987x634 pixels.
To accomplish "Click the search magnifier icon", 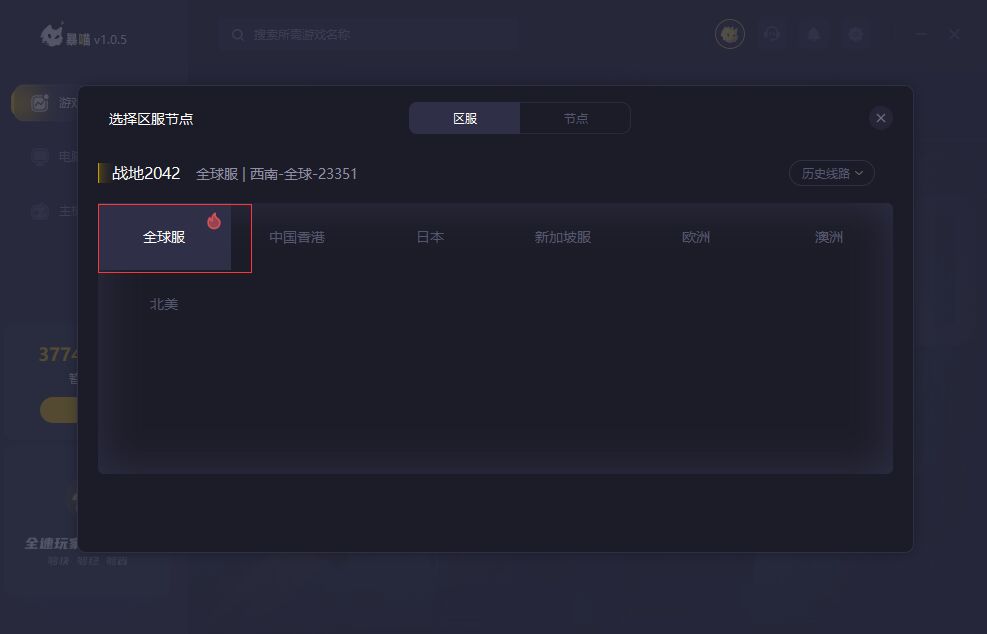I will pyautogui.click(x=237, y=35).
